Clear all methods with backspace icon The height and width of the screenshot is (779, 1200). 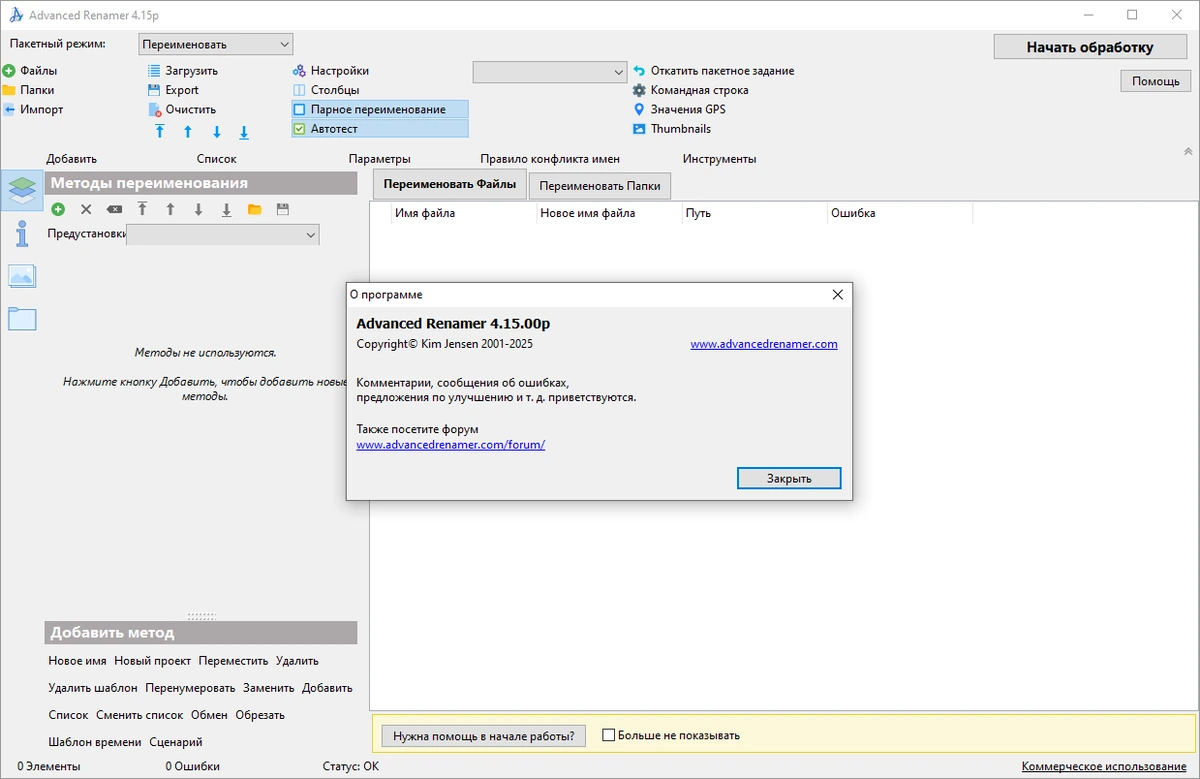(x=114, y=209)
